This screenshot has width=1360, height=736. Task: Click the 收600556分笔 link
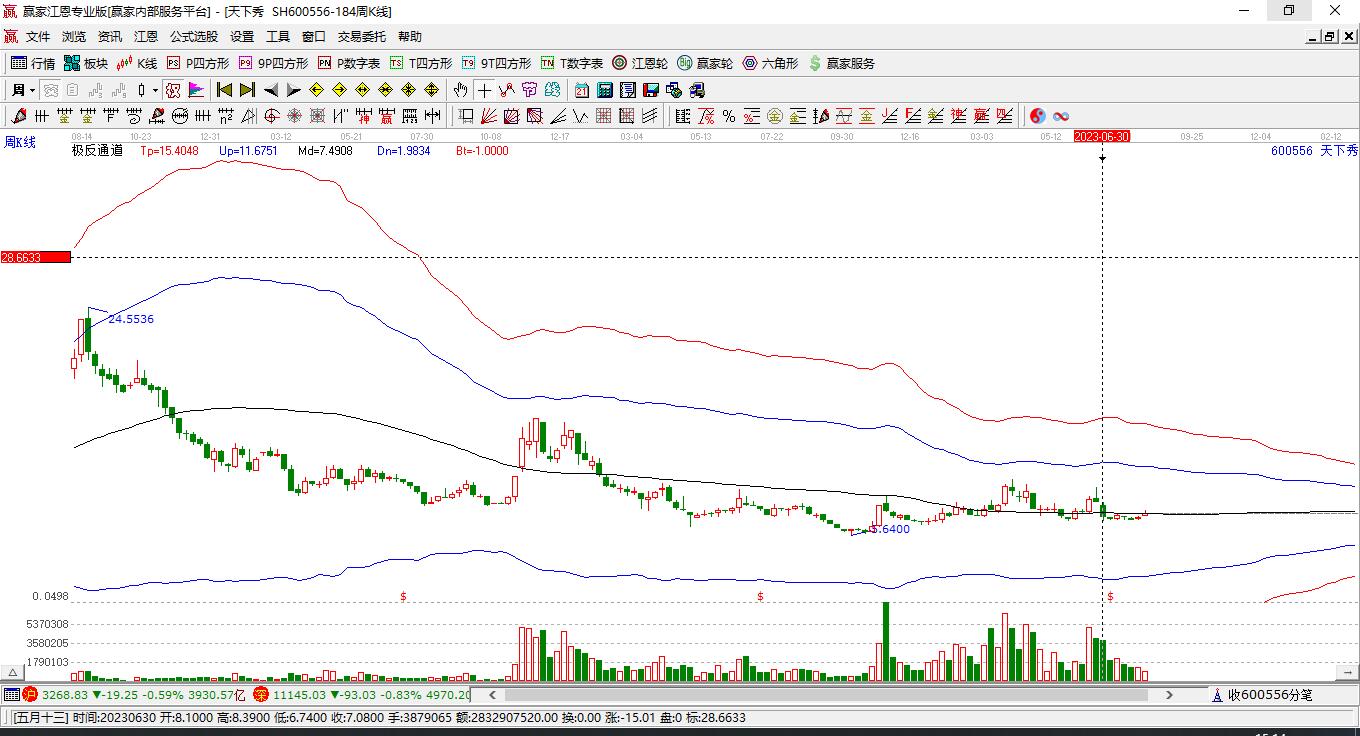click(1270, 695)
